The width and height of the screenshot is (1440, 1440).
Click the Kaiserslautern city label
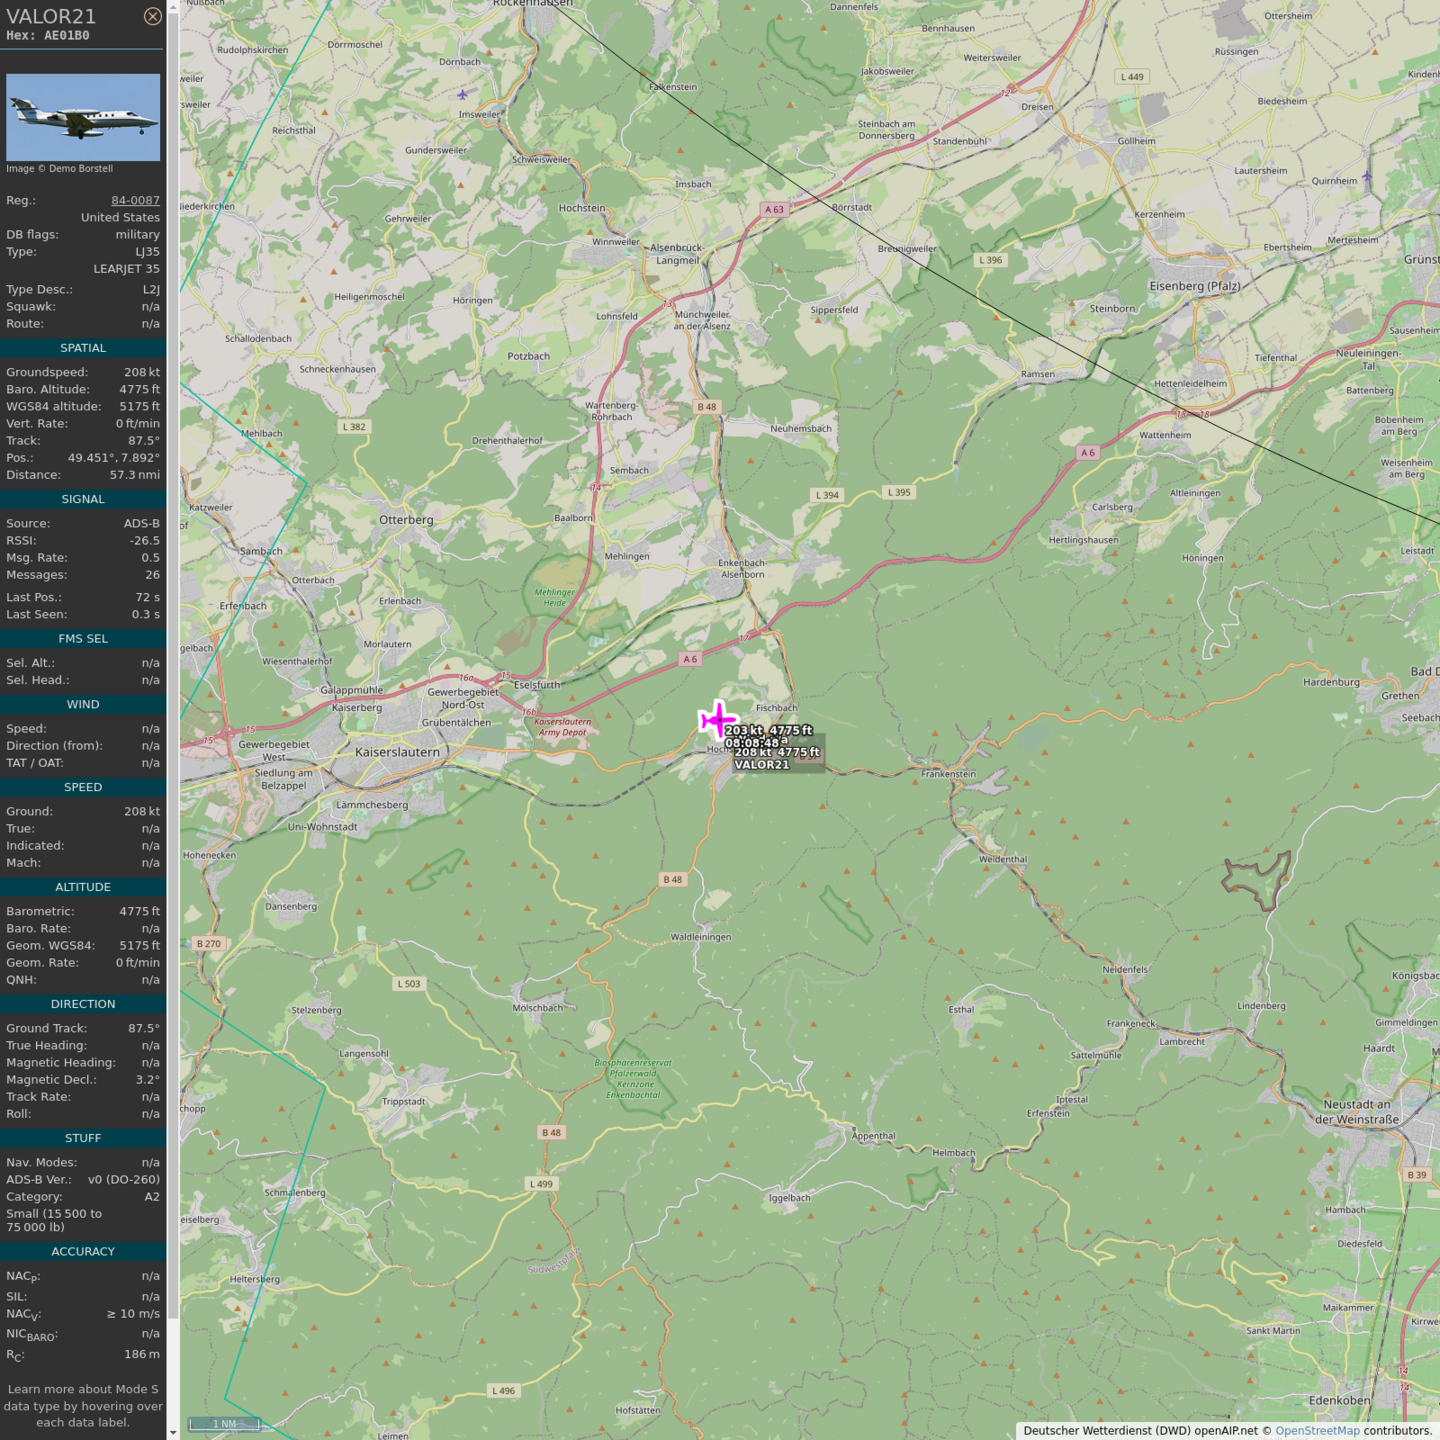click(397, 752)
